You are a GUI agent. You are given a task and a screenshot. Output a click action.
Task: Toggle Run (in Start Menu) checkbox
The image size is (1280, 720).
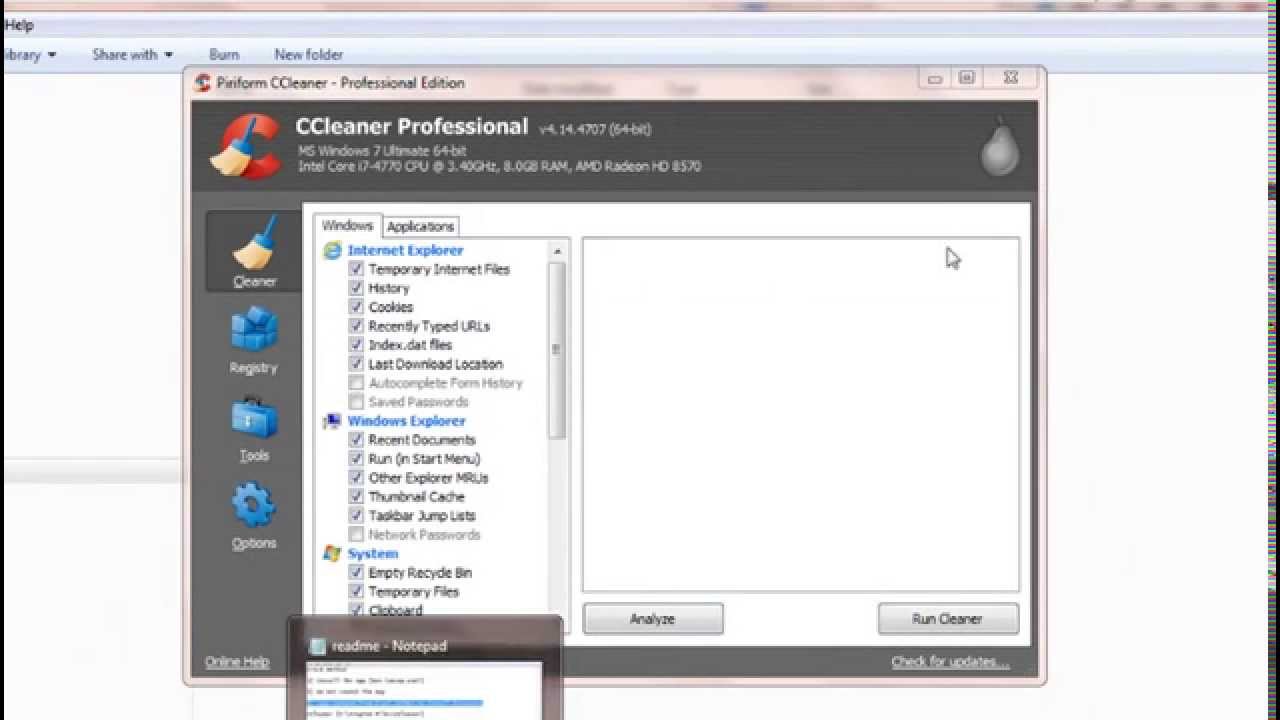pyautogui.click(x=356, y=459)
